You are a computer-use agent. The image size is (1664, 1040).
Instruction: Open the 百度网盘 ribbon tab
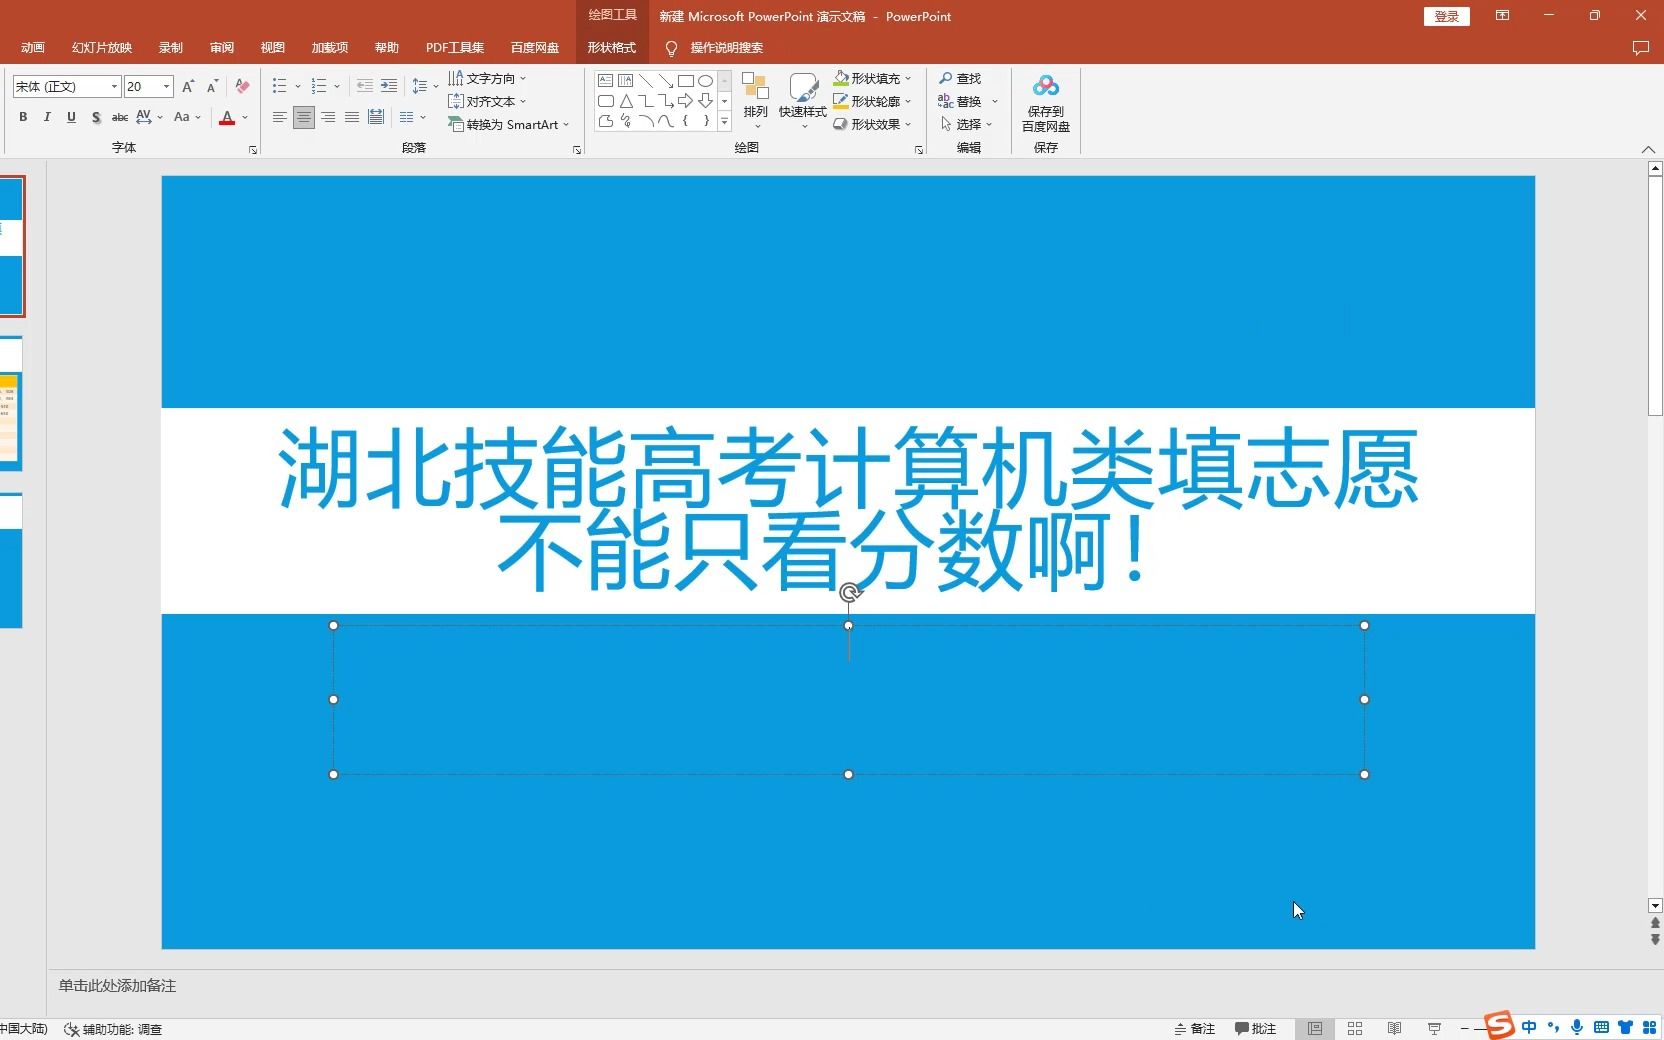pos(535,48)
